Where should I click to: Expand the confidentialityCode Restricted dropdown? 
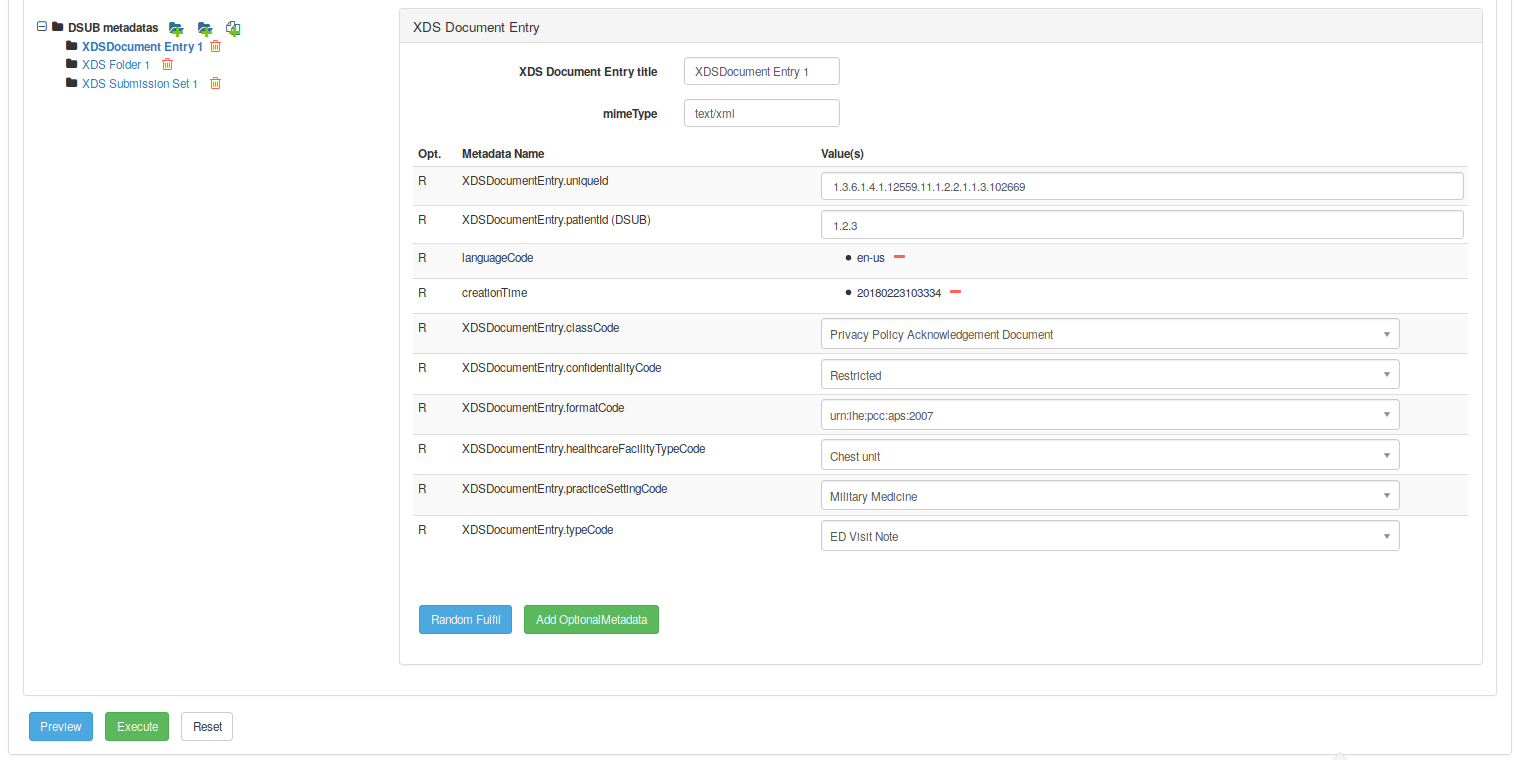pyautogui.click(x=1109, y=375)
